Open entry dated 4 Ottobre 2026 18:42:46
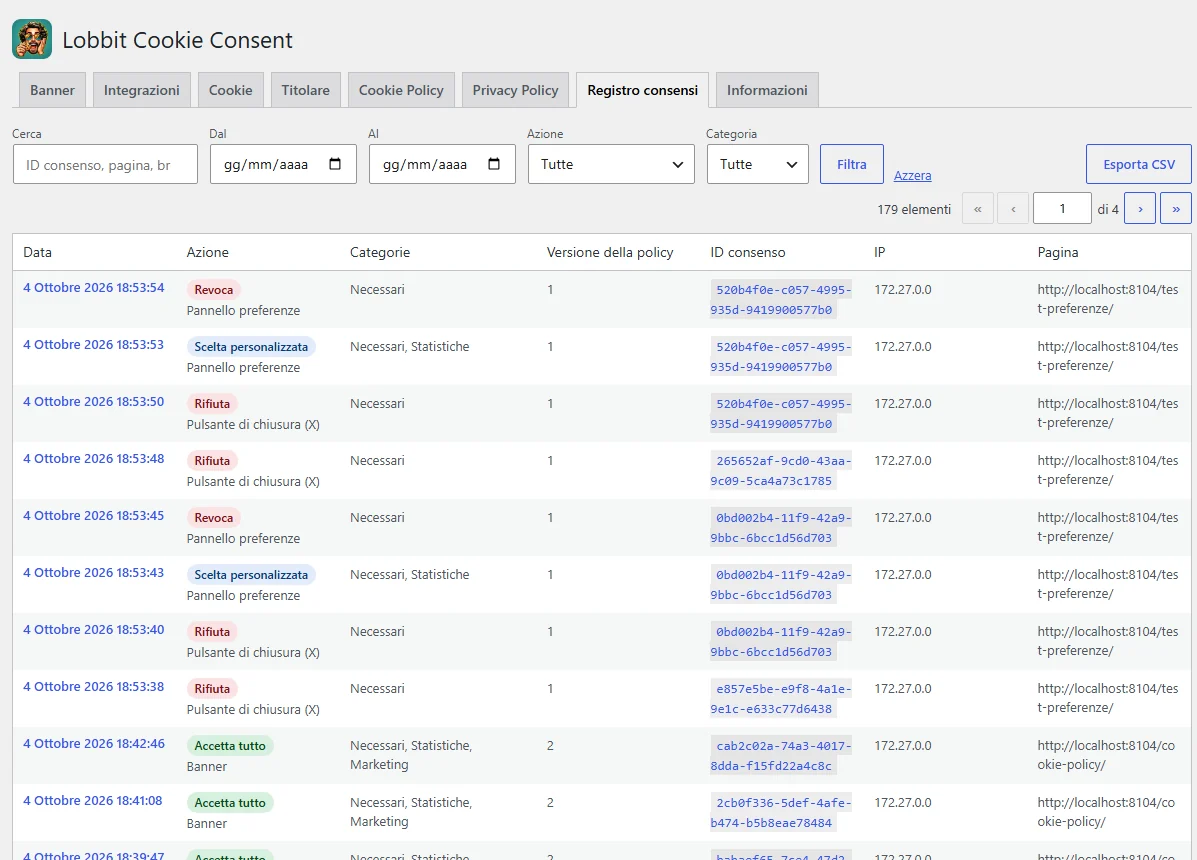This screenshot has width=1197, height=860. [x=94, y=743]
